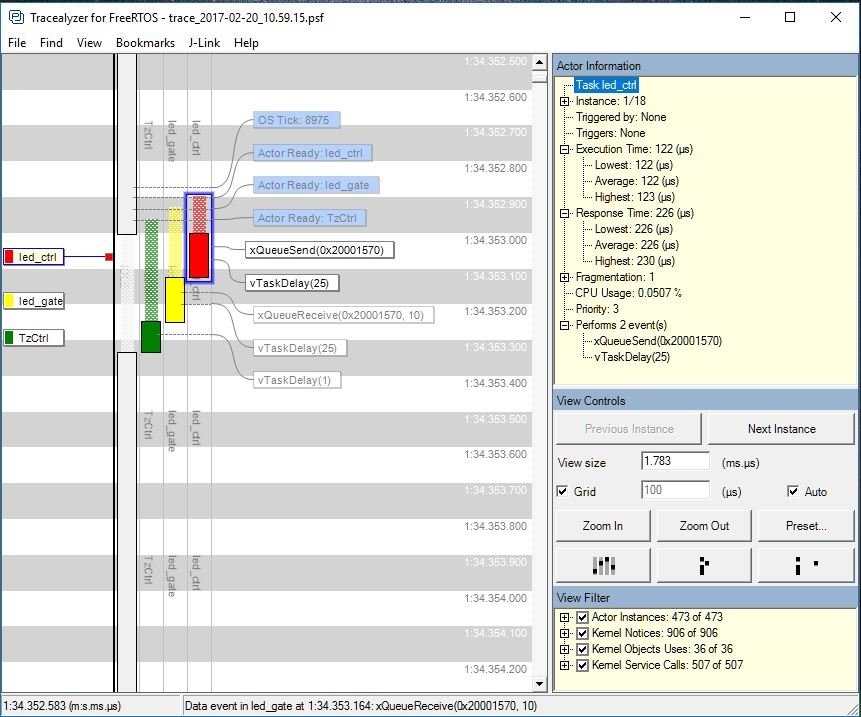This screenshot has width=861, height=717.
Task: Select the yellow led_gate actor legend label
Action: (x=34, y=301)
